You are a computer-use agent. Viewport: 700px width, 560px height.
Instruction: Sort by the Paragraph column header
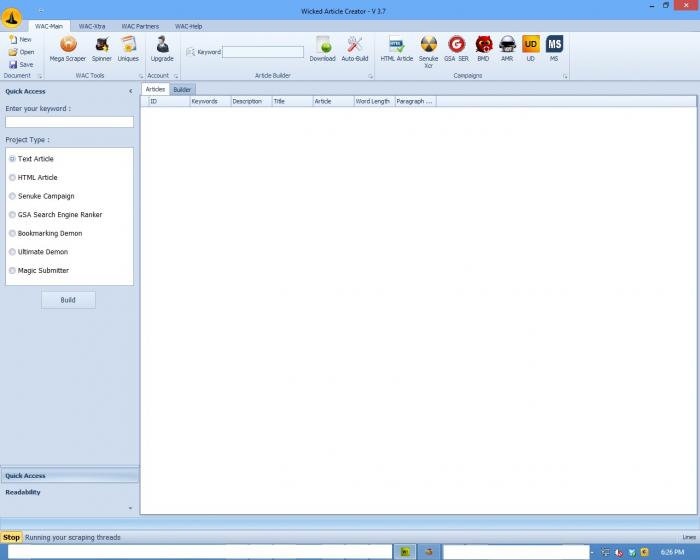pos(416,101)
